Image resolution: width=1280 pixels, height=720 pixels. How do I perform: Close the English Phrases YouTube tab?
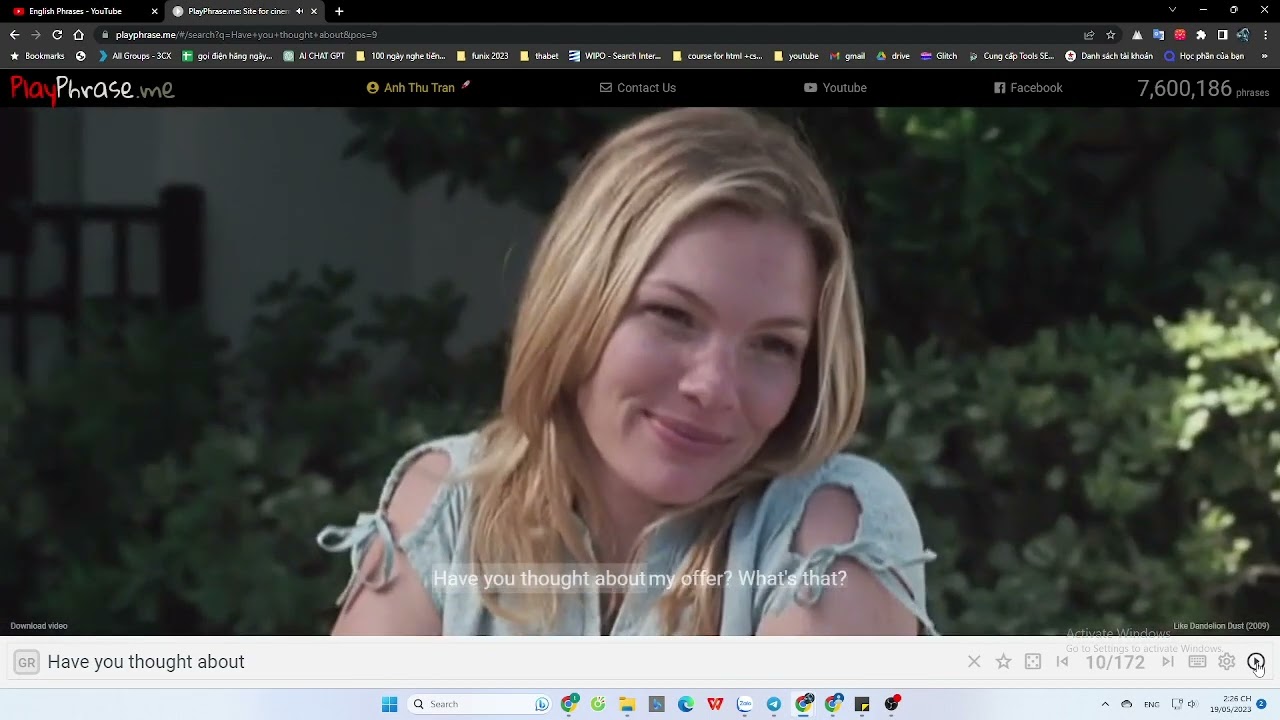(x=154, y=11)
